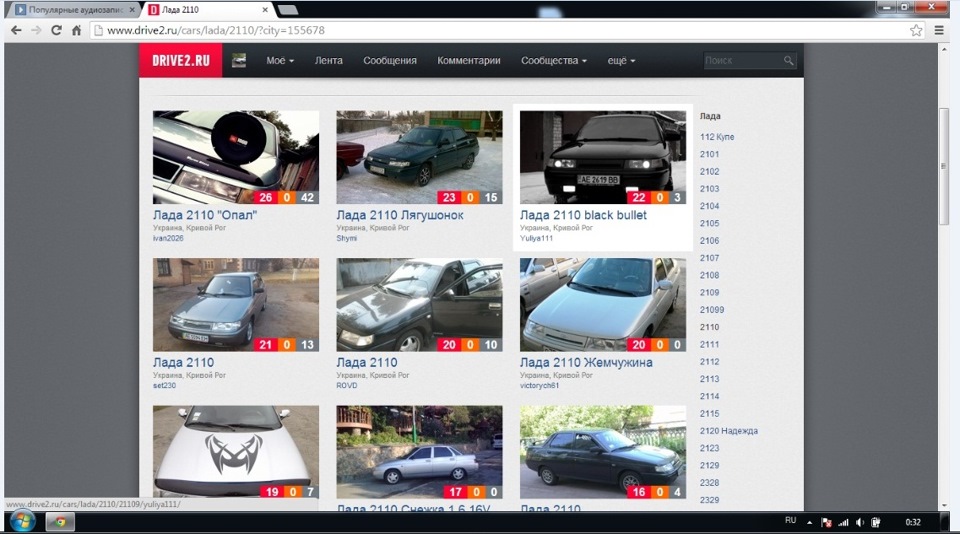Close the Лада 2110 tab
This screenshot has height=534, width=960.
[265, 10]
